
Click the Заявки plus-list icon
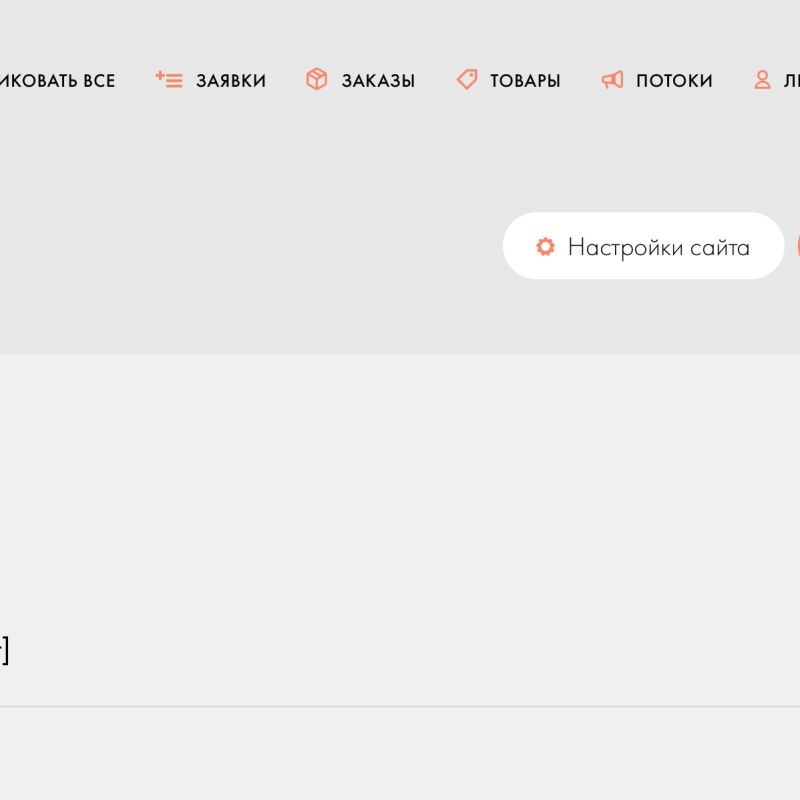point(169,80)
